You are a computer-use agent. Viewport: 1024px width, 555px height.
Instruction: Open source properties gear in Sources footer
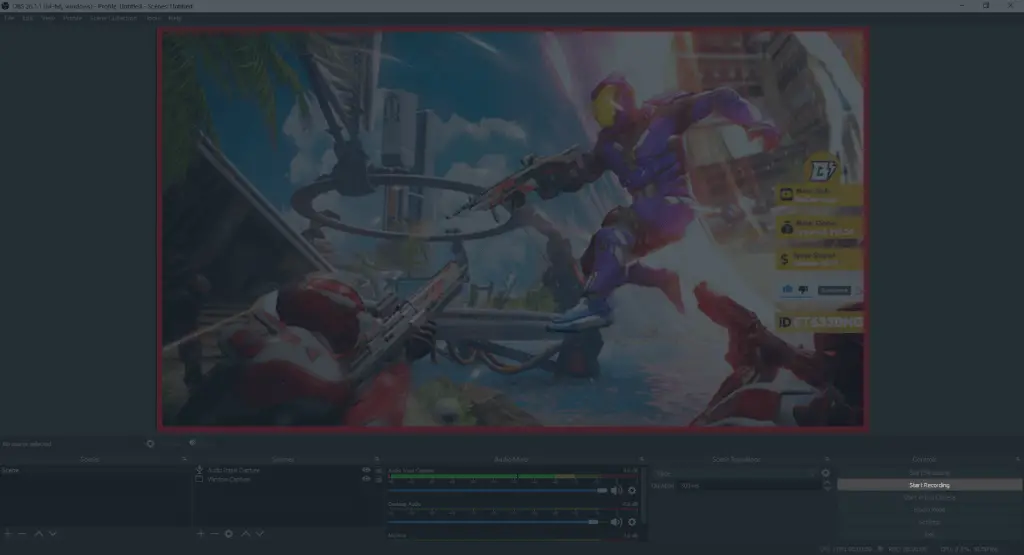229,533
